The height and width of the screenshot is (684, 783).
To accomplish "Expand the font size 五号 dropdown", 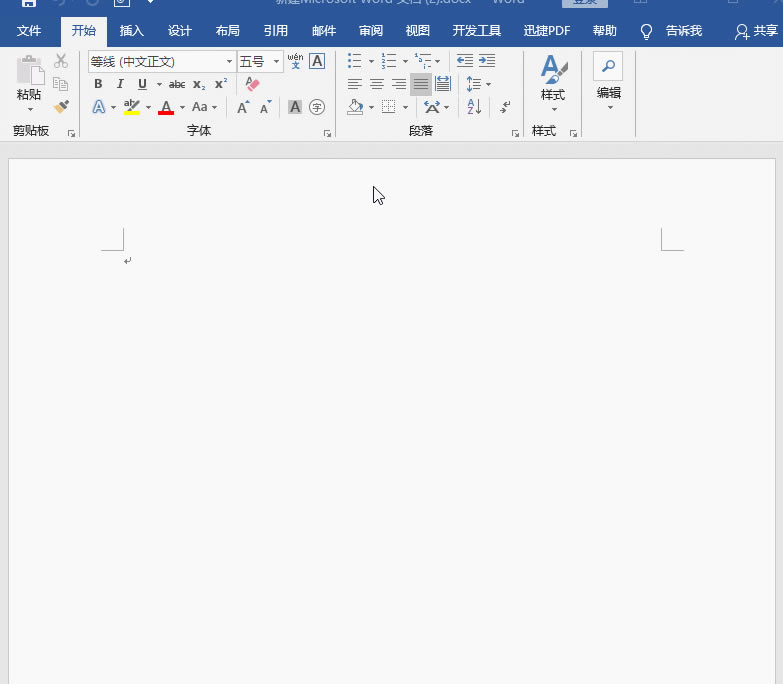I will (x=277, y=62).
